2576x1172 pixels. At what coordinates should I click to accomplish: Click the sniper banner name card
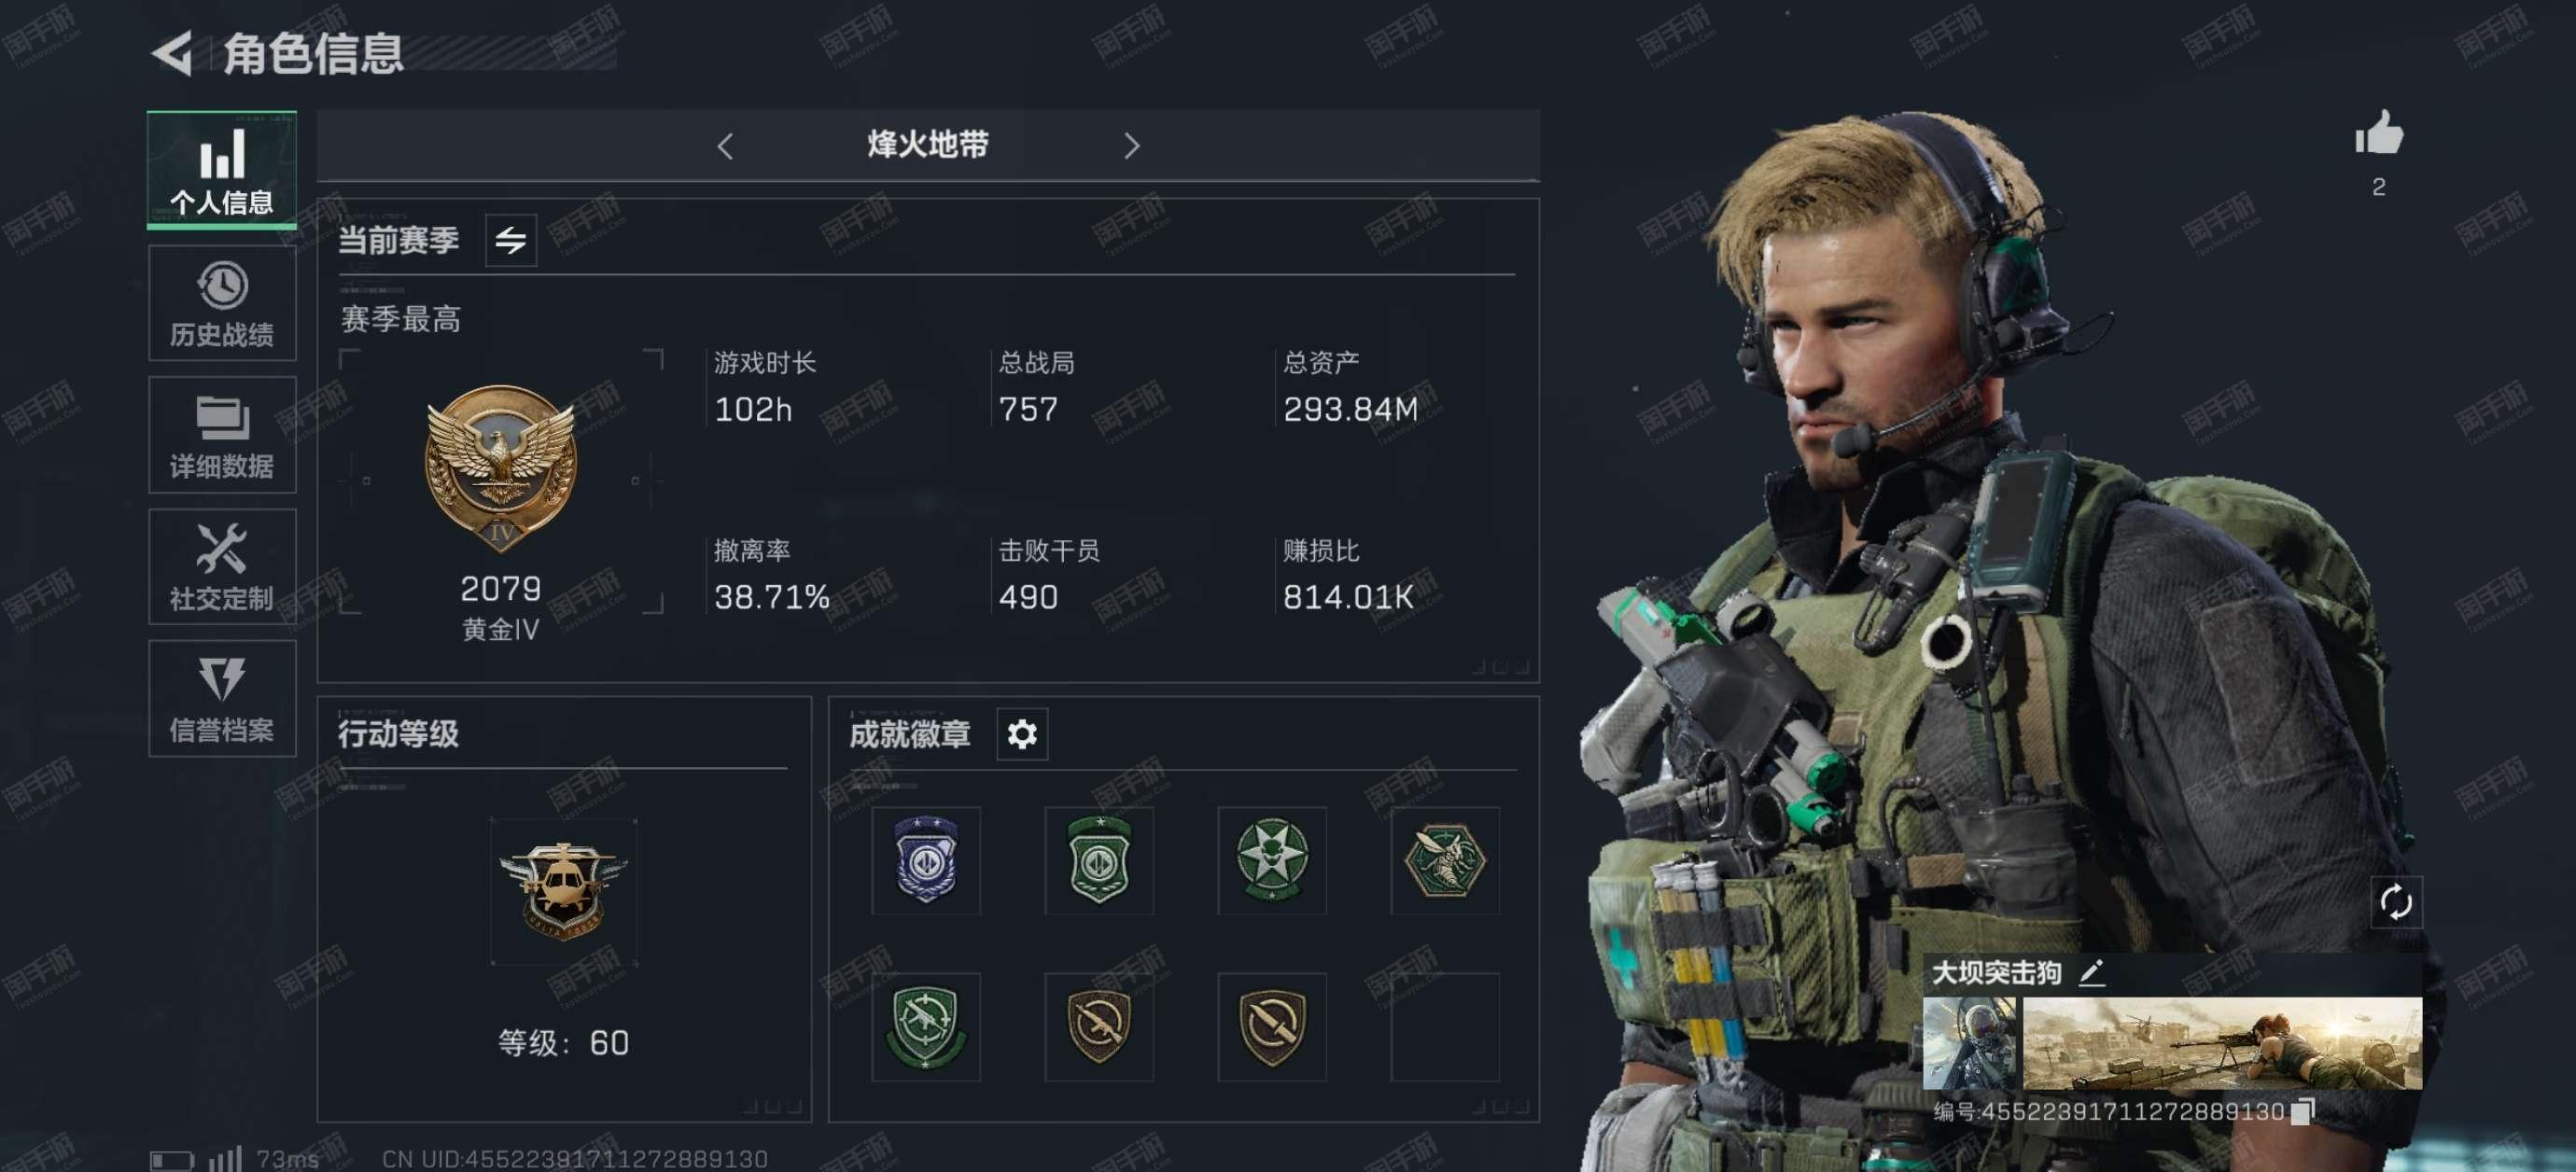2222,1043
